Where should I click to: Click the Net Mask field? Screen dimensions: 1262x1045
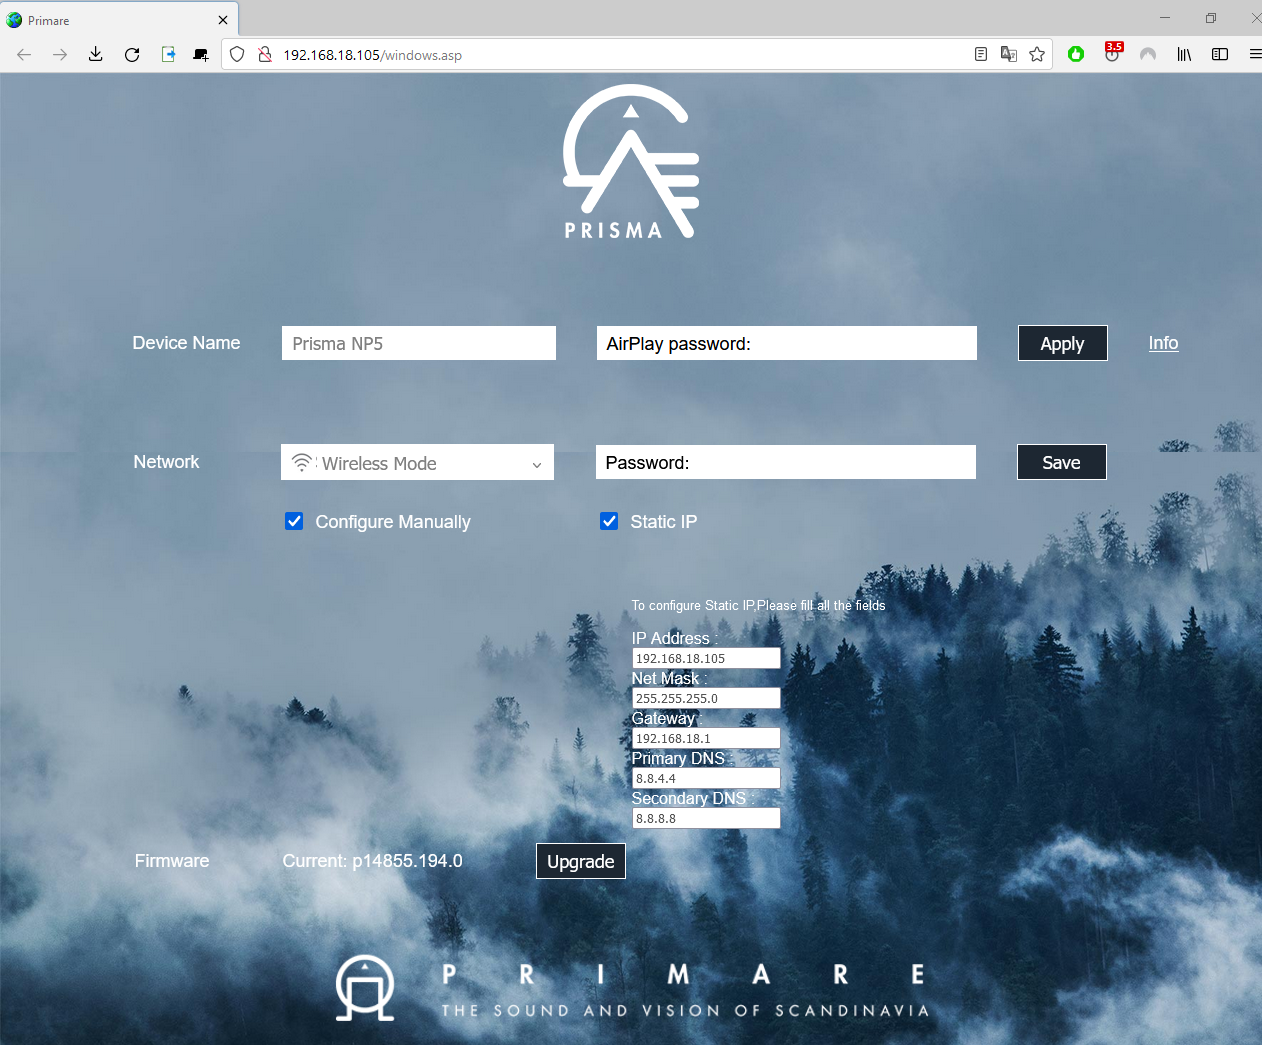(x=706, y=698)
